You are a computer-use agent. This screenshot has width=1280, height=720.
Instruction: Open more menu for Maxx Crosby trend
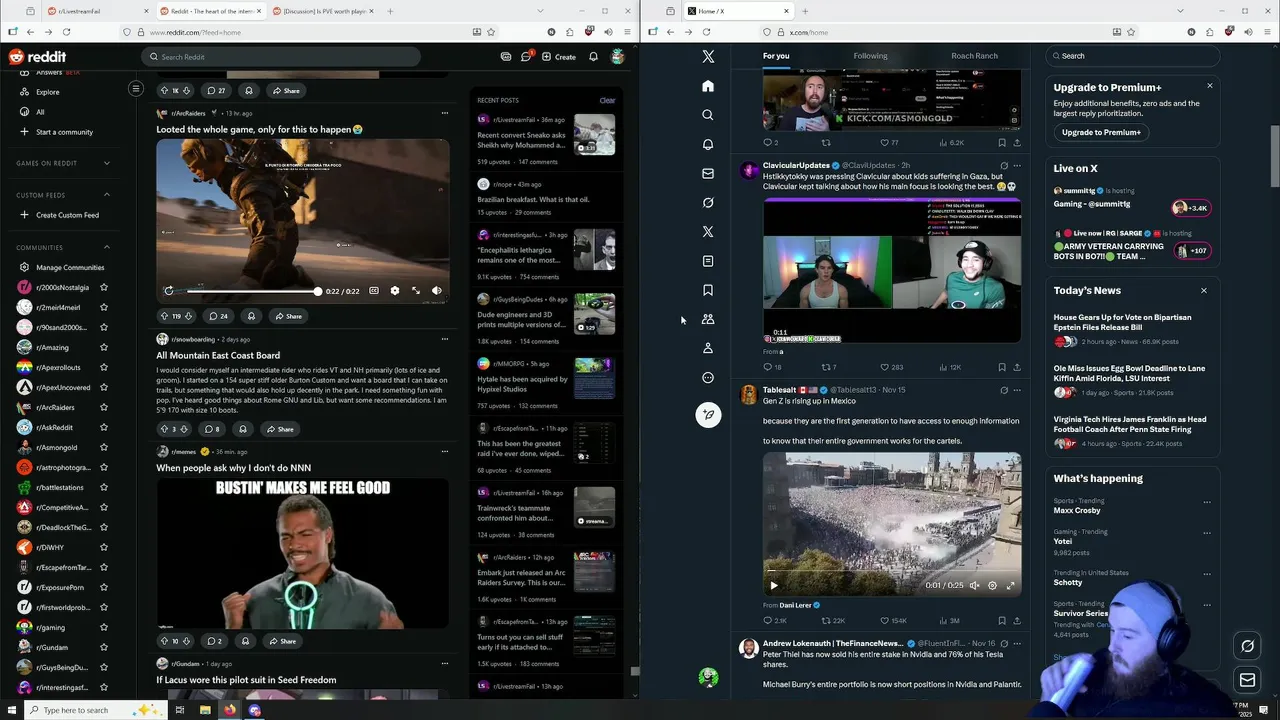coord(1207,502)
